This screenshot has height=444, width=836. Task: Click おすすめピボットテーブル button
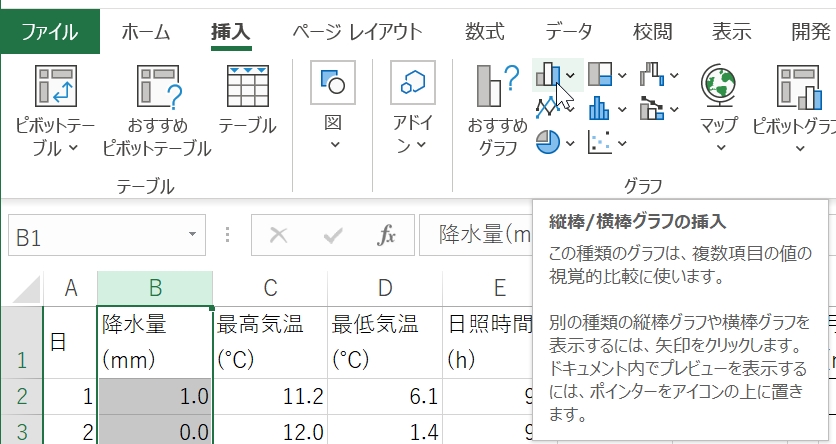[x=157, y=112]
